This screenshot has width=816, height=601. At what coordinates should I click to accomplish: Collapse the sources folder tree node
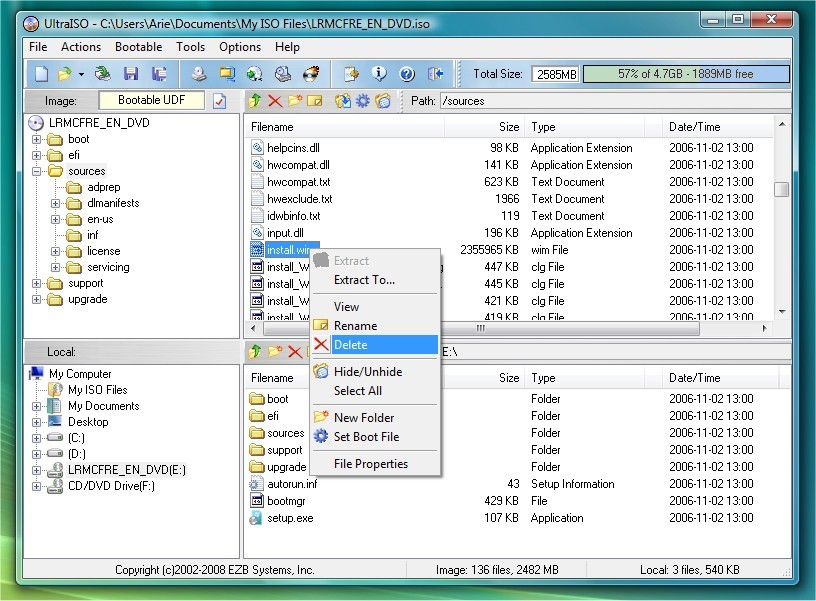click(37, 172)
